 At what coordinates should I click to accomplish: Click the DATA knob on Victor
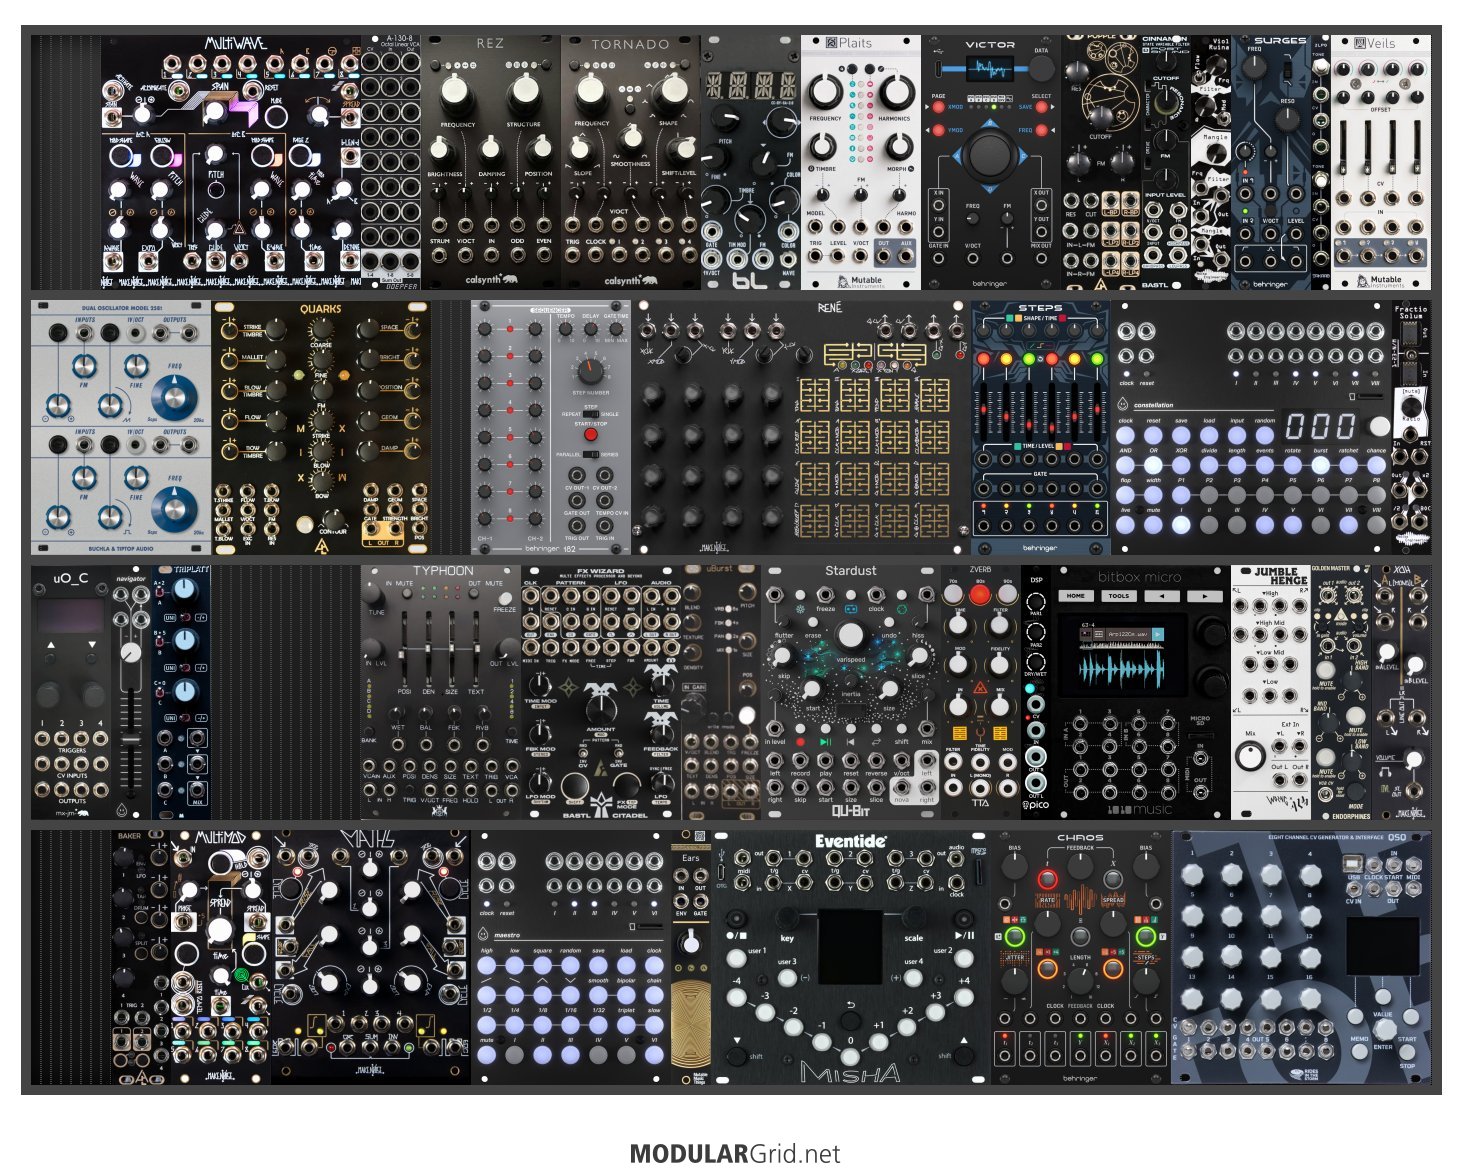(x=1041, y=69)
